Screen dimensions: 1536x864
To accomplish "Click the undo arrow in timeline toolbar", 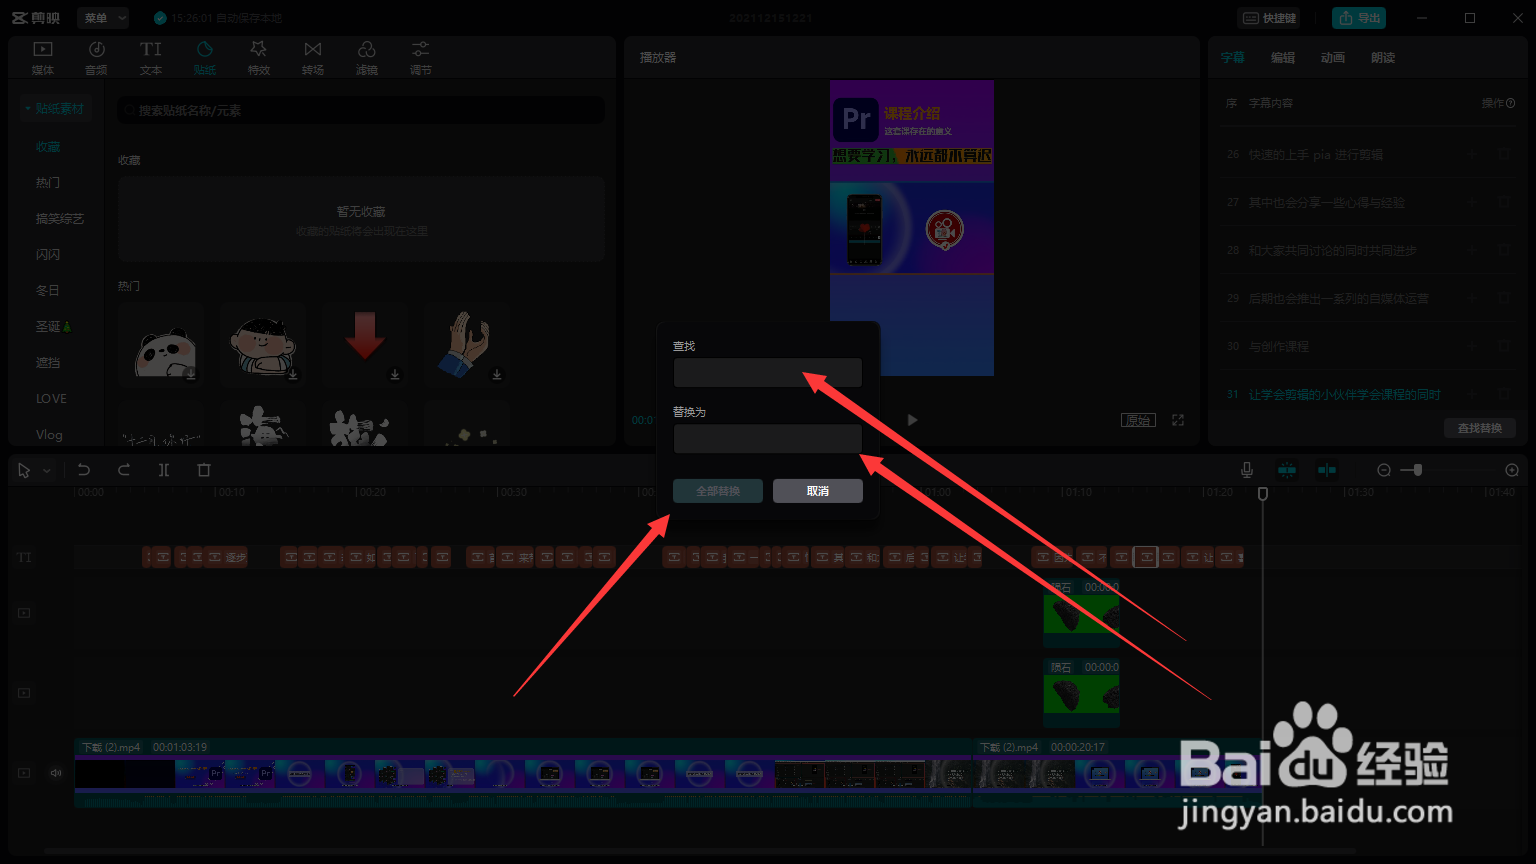I will 84,470.
